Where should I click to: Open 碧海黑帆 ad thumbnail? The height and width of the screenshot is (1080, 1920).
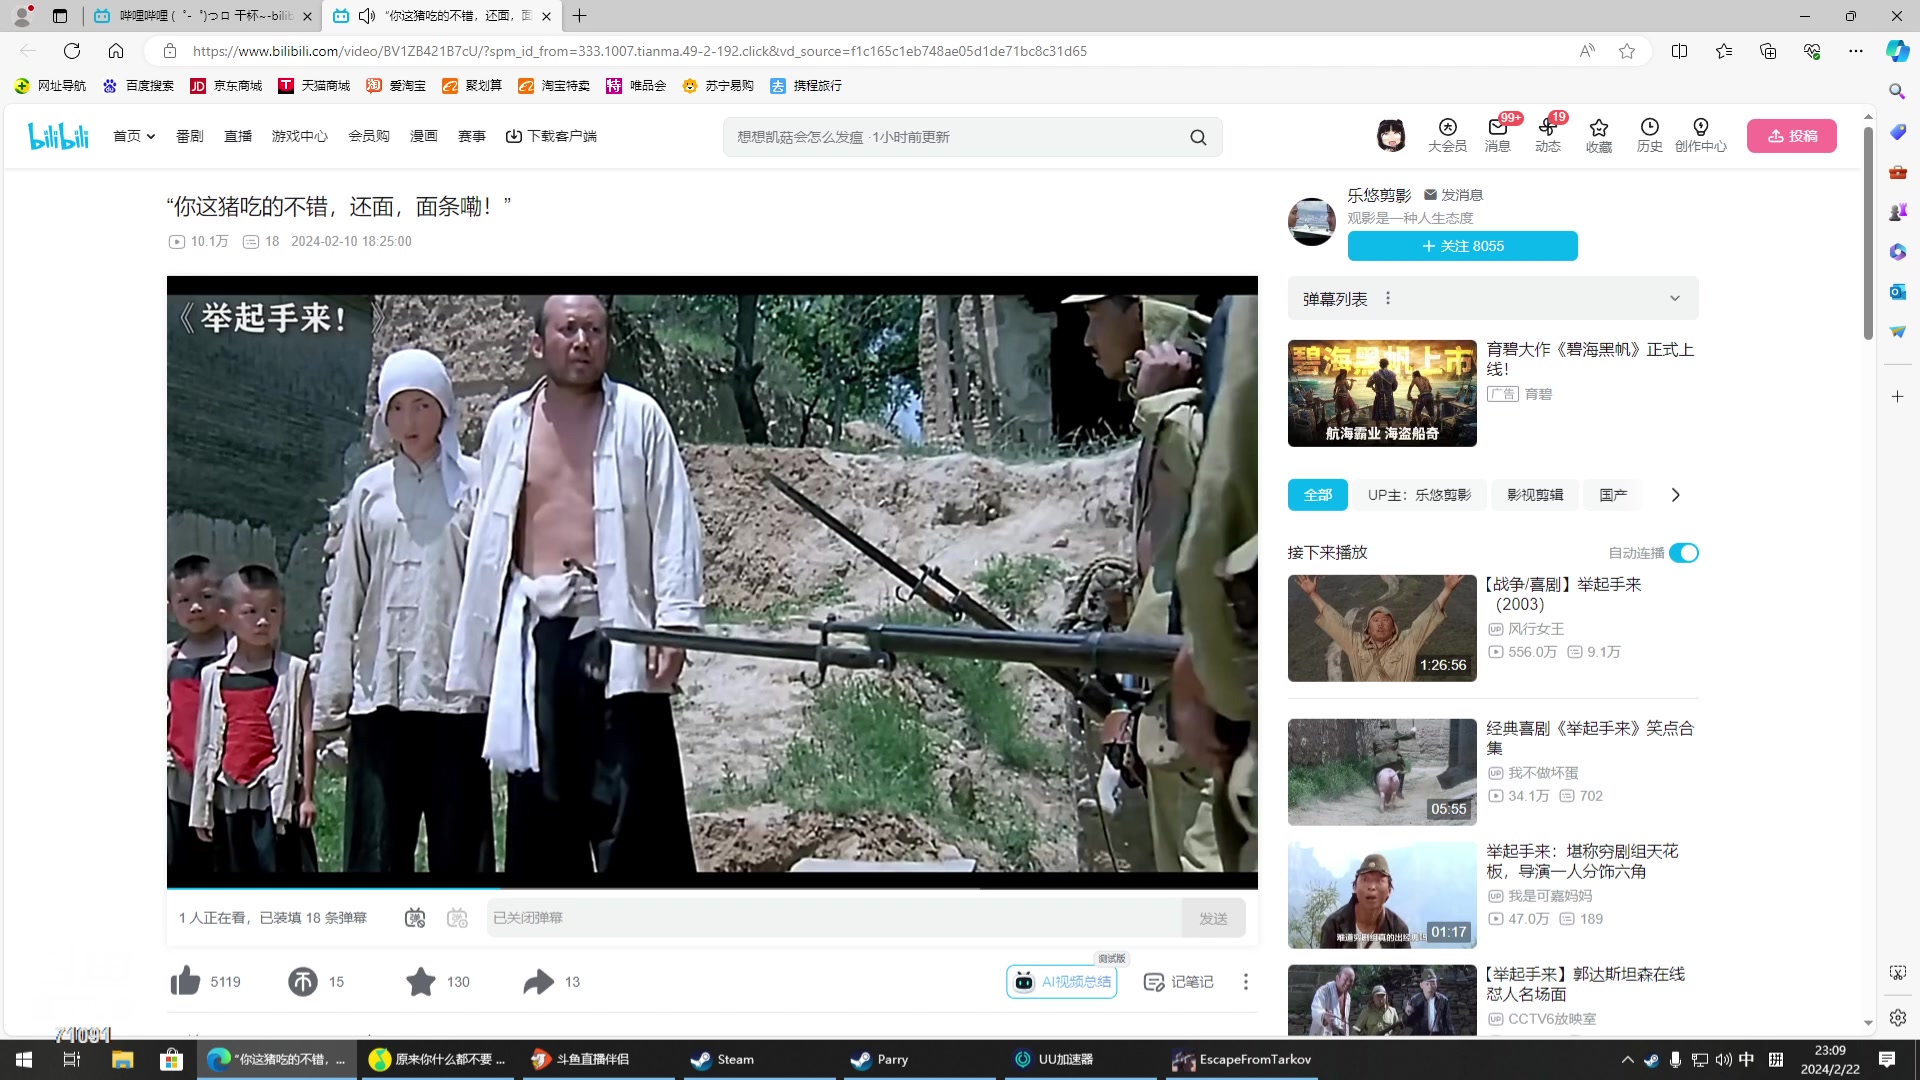coord(1382,393)
